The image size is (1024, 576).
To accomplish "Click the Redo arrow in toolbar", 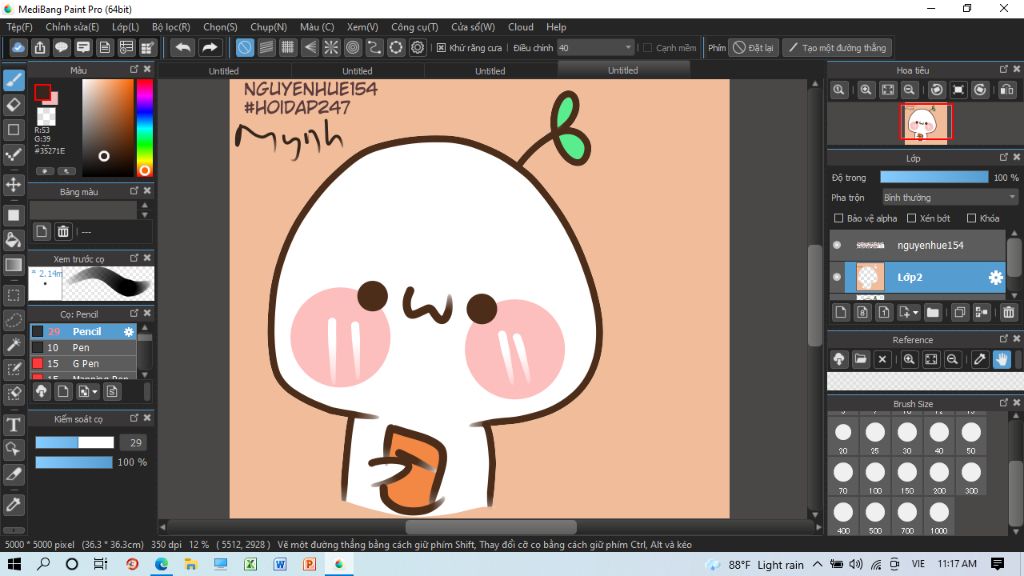I will 209,48.
